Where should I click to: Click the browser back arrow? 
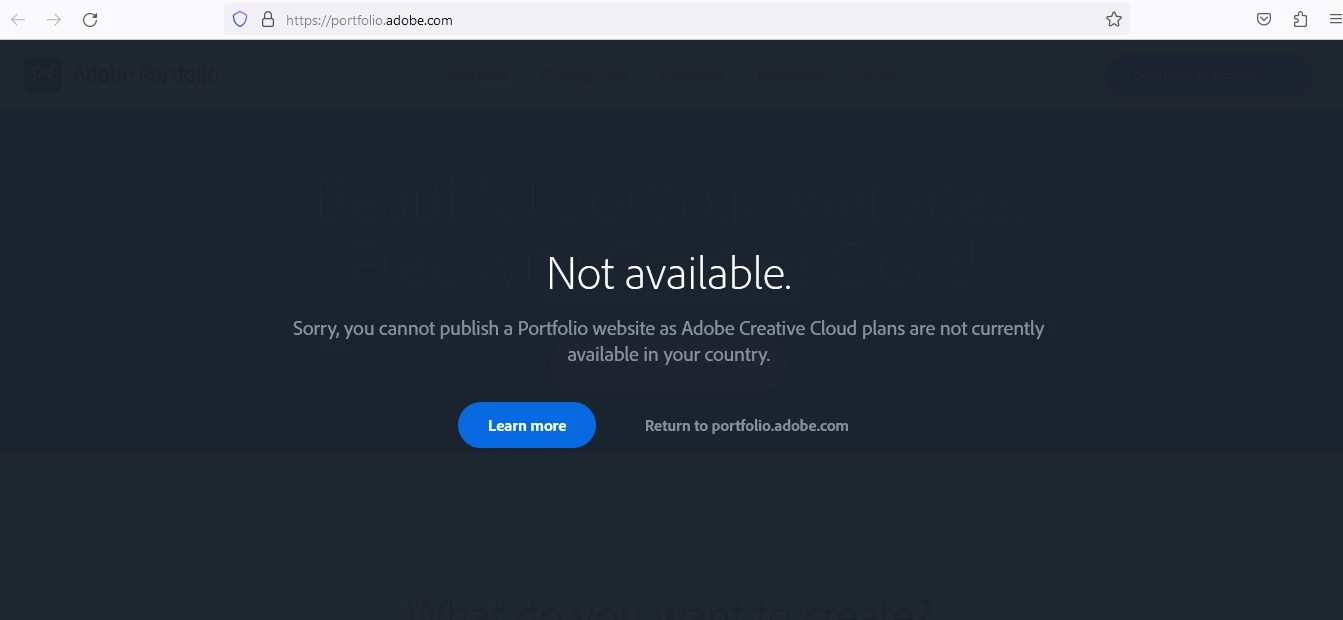point(18,19)
